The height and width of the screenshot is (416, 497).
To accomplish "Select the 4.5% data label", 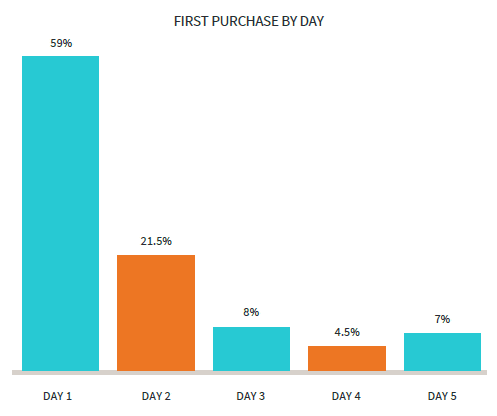I will pyautogui.click(x=347, y=332).
